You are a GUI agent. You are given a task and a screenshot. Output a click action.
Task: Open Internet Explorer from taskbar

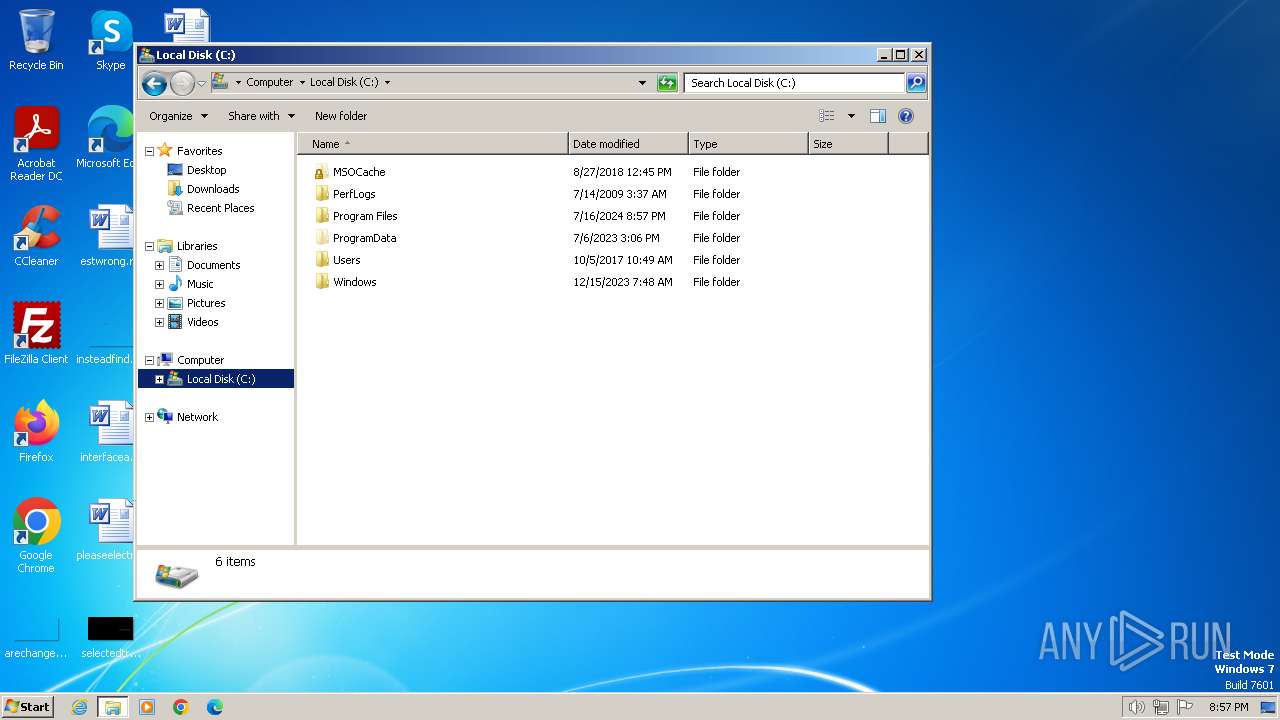pyautogui.click(x=79, y=707)
